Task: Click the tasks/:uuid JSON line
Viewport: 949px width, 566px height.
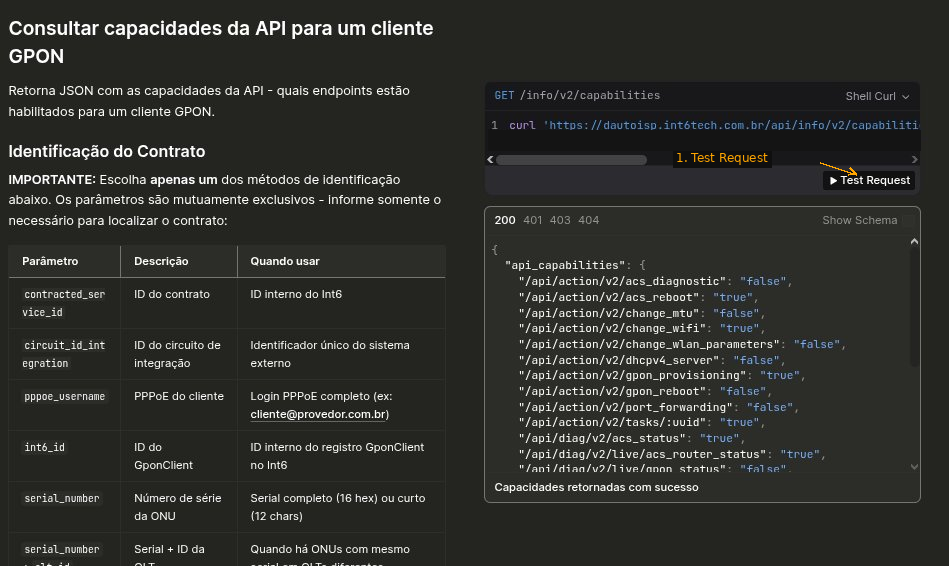Action: 642,423
